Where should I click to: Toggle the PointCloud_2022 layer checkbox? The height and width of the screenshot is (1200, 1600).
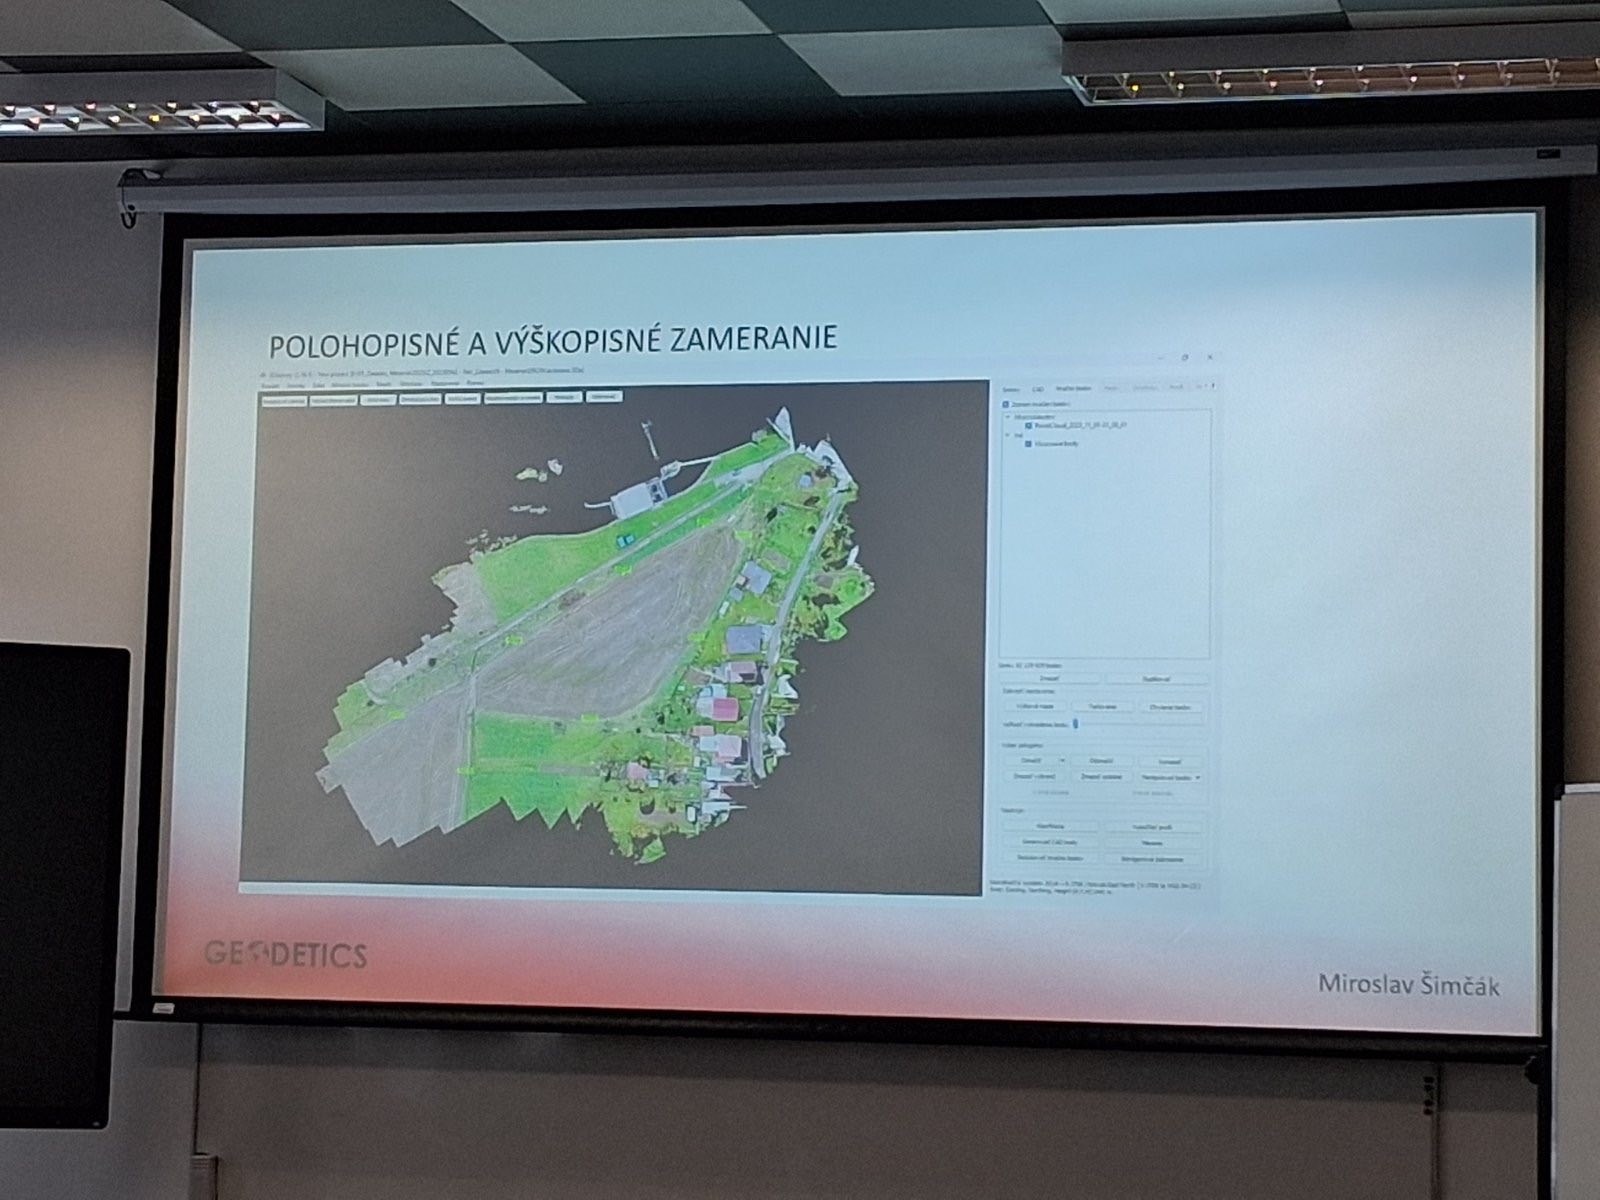tap(1028, 425)
